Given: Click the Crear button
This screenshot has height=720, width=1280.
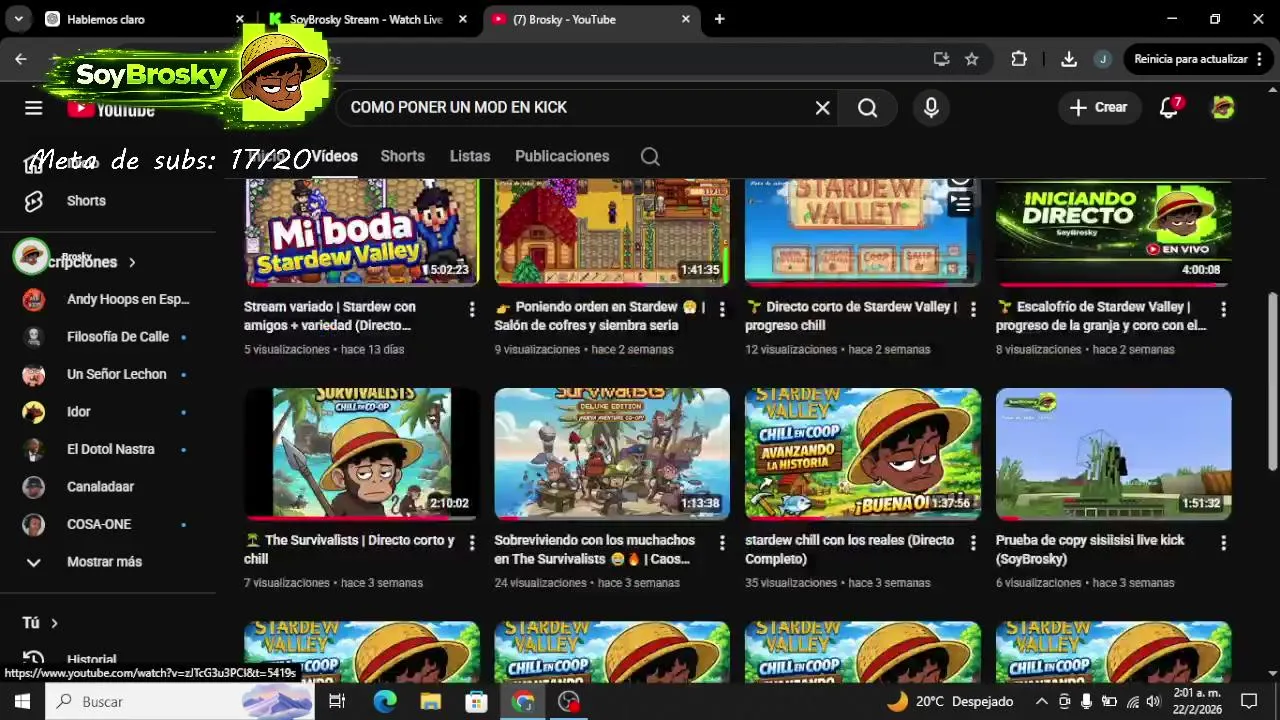Looking at the screenshot, I should coord(1099,108).
